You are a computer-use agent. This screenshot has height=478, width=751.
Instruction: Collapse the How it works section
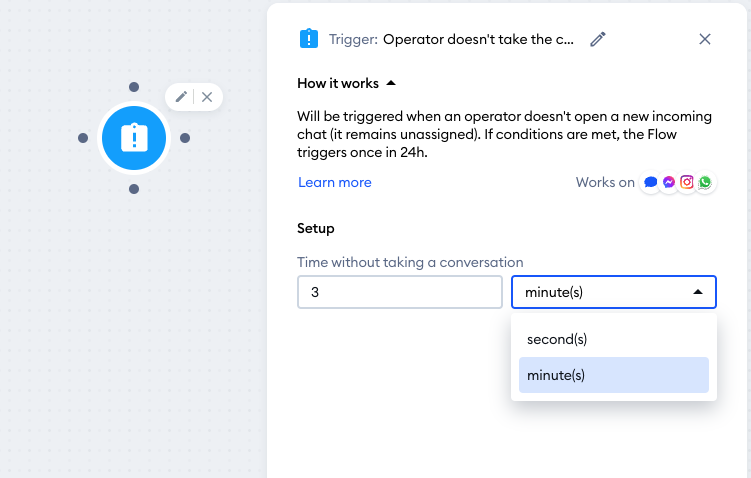[346, 83]
